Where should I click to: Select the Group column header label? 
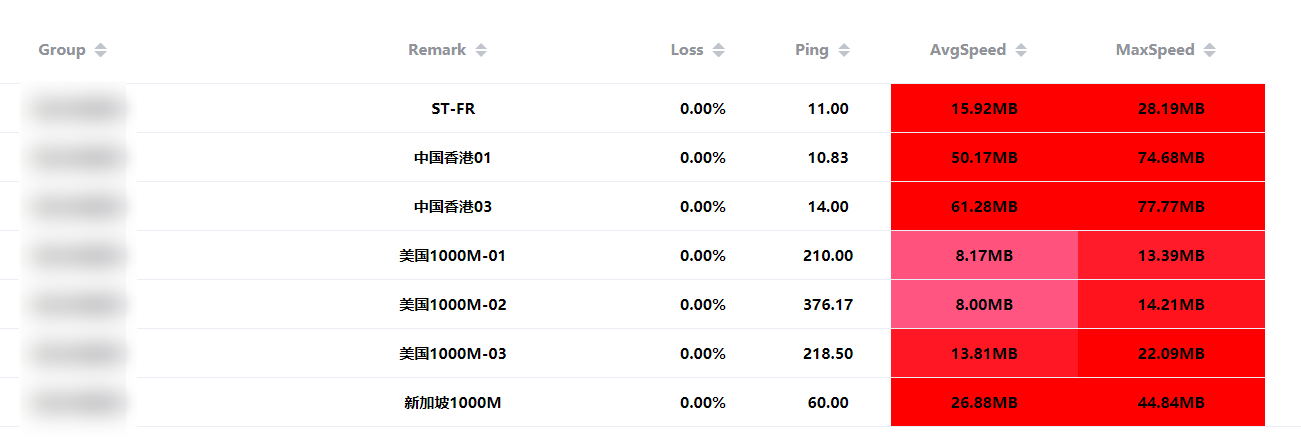pyautogui.click(x=62, y=50)
